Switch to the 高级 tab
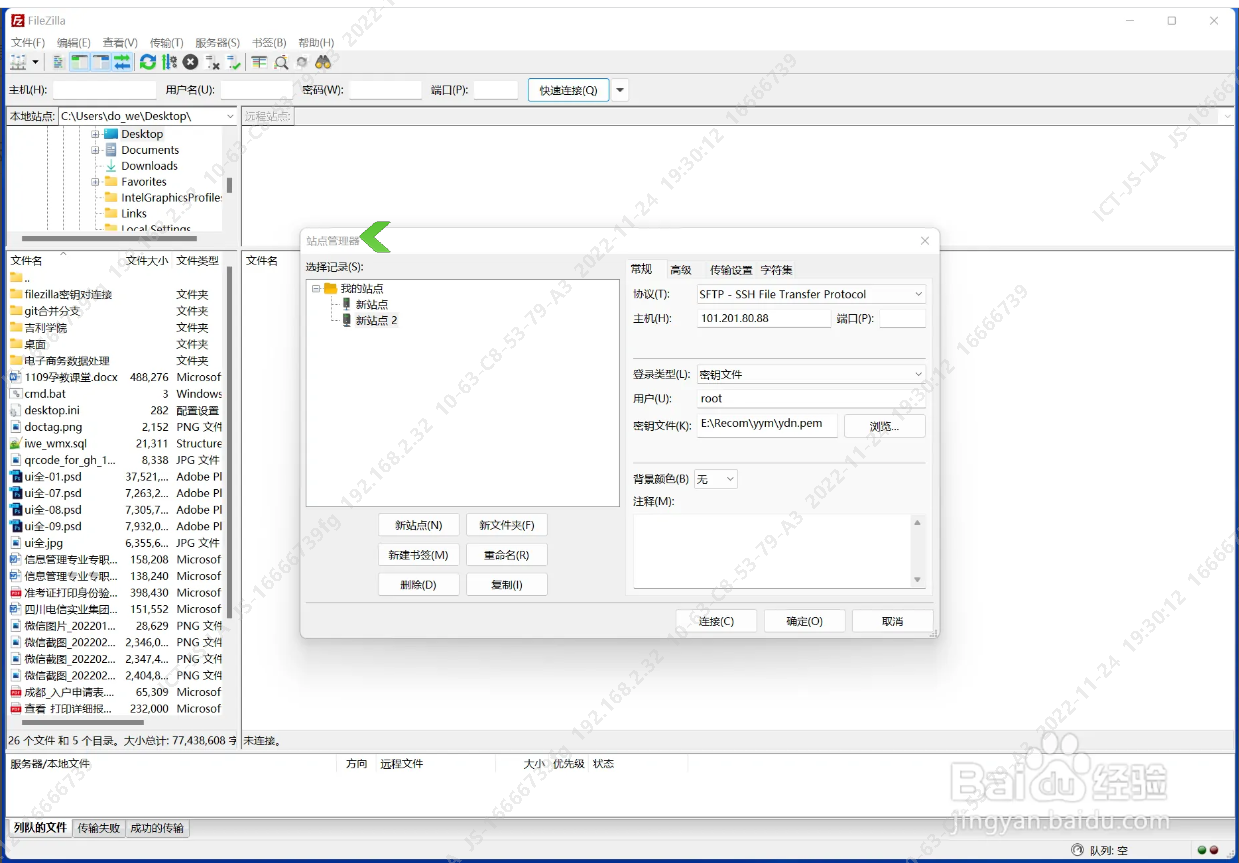 [681, 270]
